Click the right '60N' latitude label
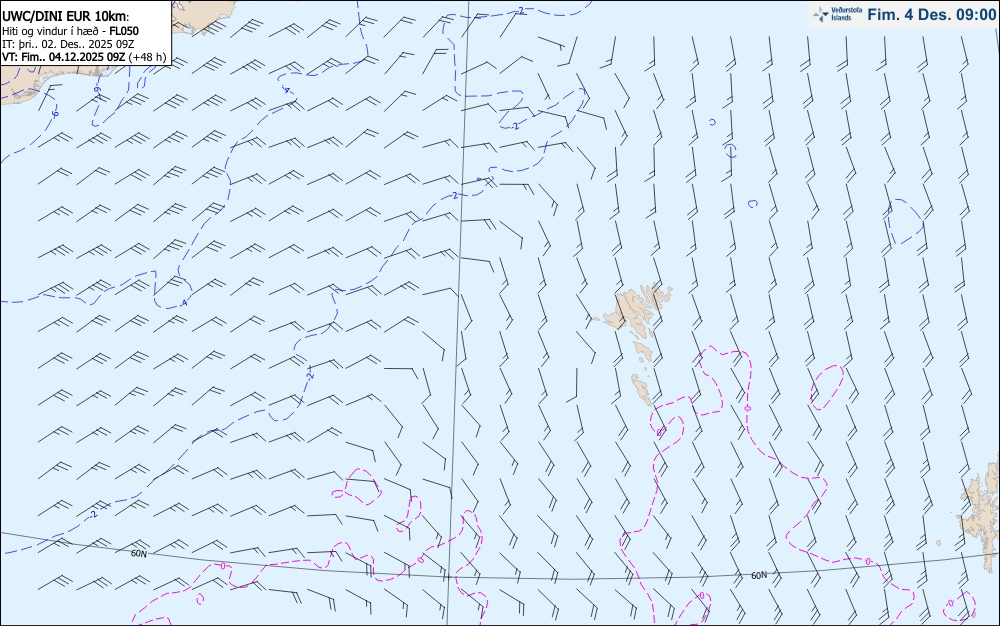The image size is (1000, 626). (759, 576)
